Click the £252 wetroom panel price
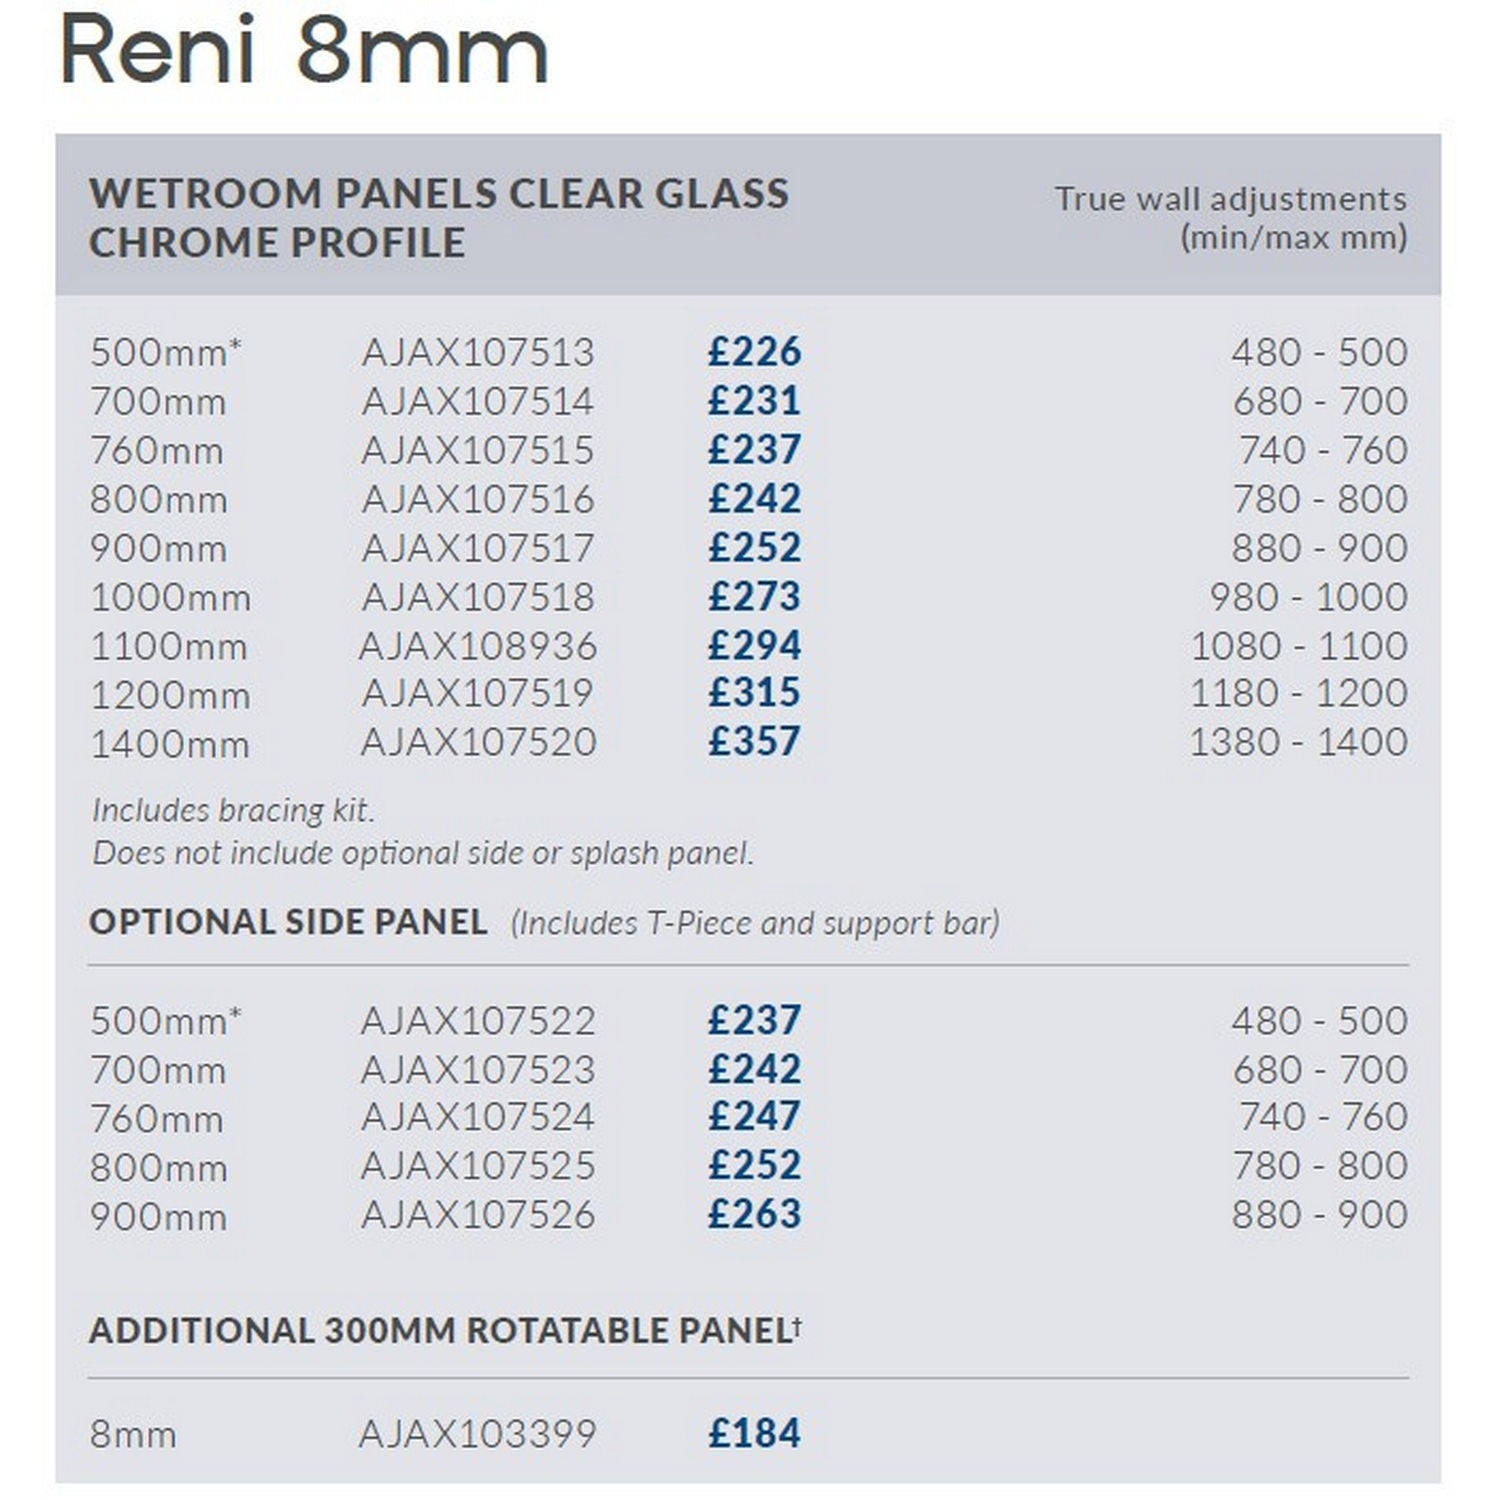This screenshot has width=1500, height=1500. click(754, 548)
